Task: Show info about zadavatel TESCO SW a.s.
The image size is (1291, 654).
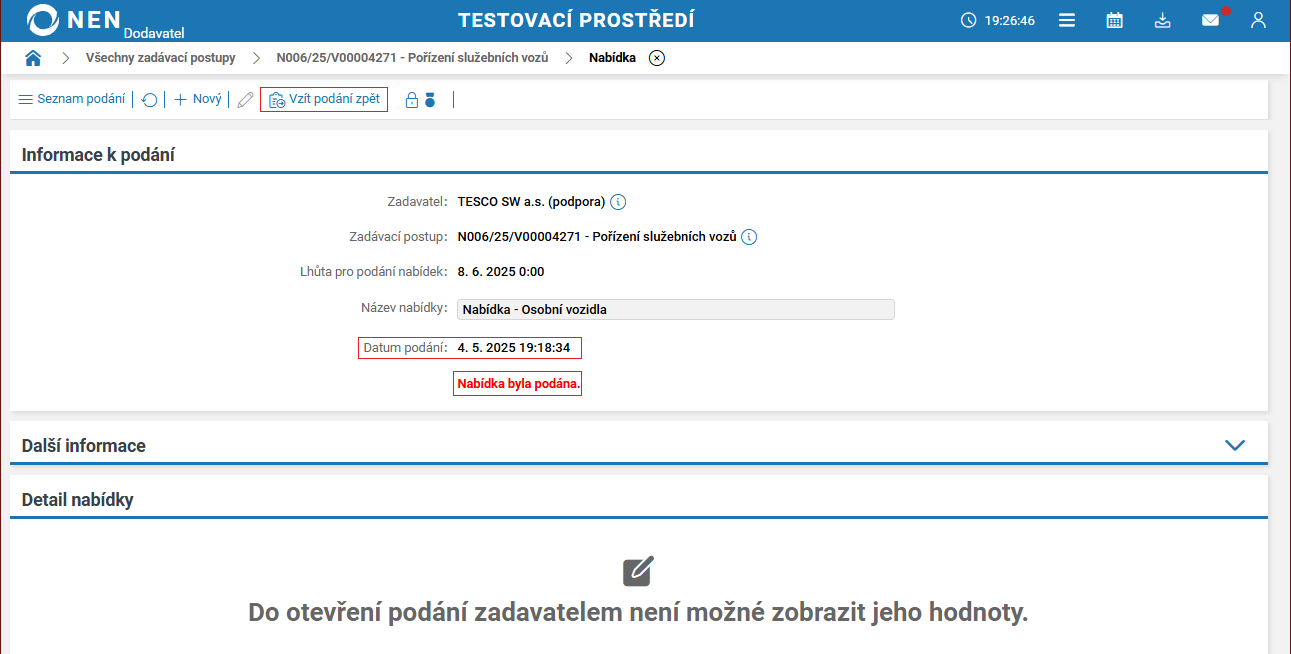Action: click(618, 201)
